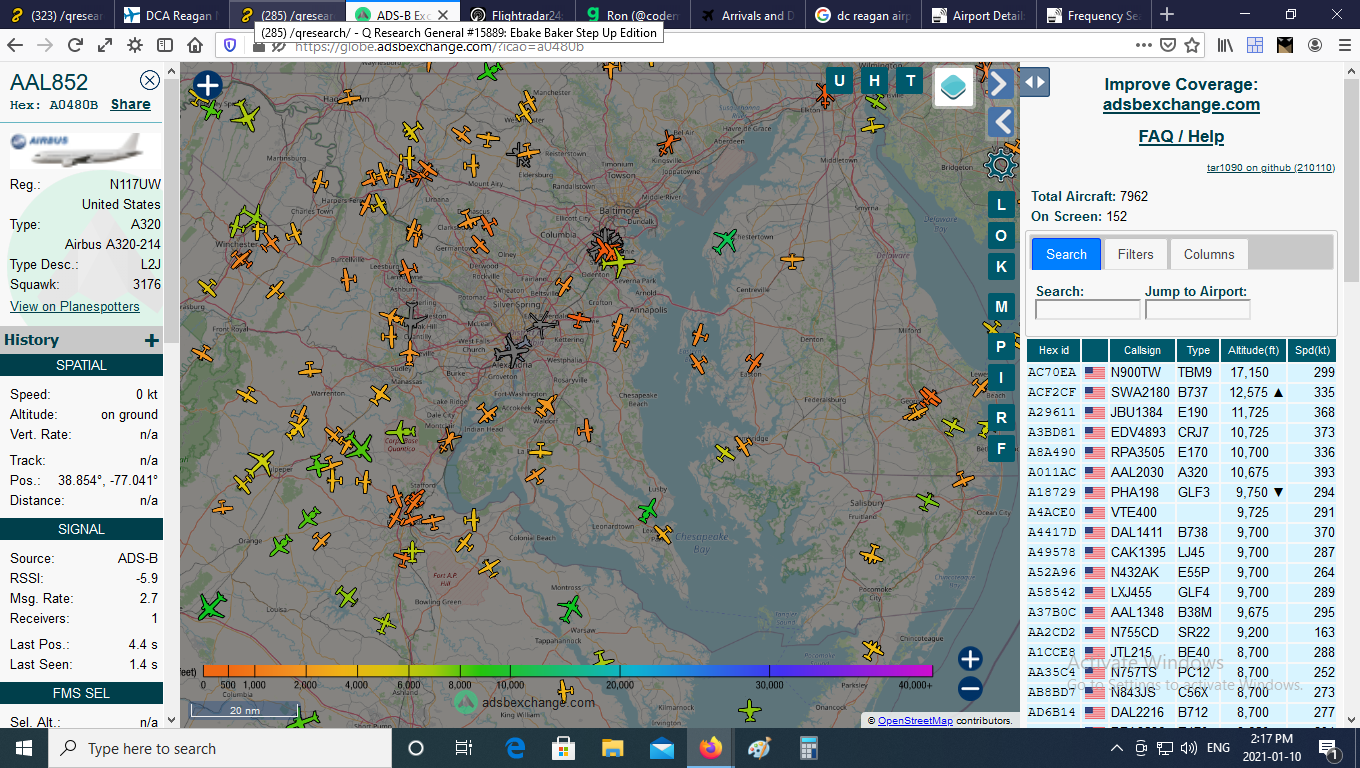Close the ADS-B Exchange browser tab

point(445,16)
